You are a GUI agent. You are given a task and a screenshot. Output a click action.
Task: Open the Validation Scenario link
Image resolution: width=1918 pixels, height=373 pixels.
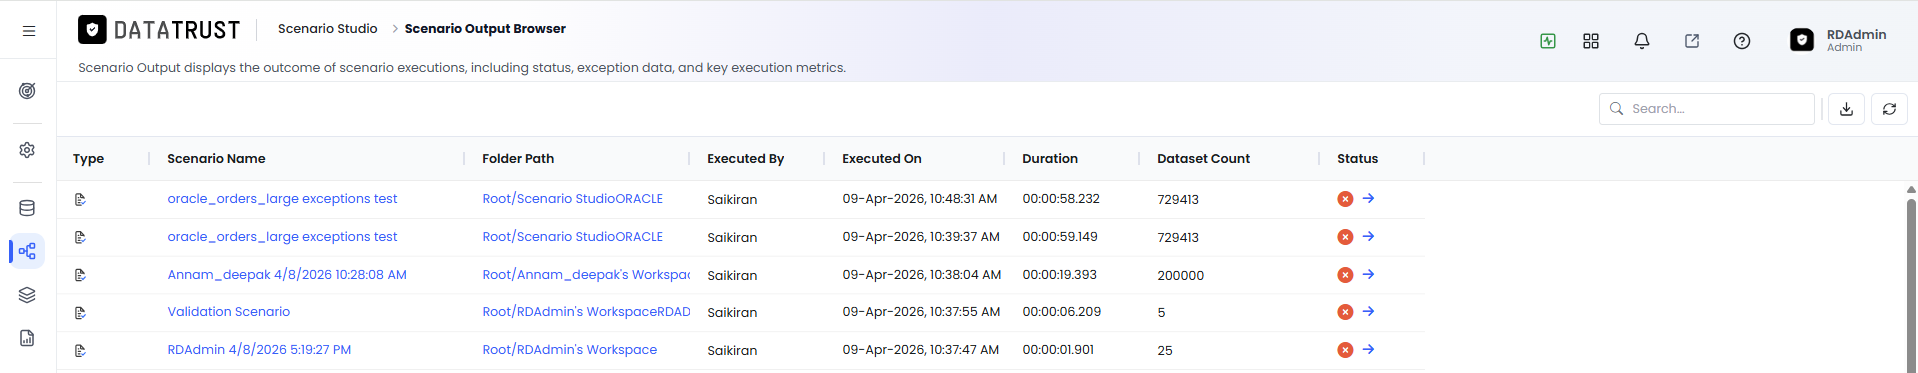228,312
